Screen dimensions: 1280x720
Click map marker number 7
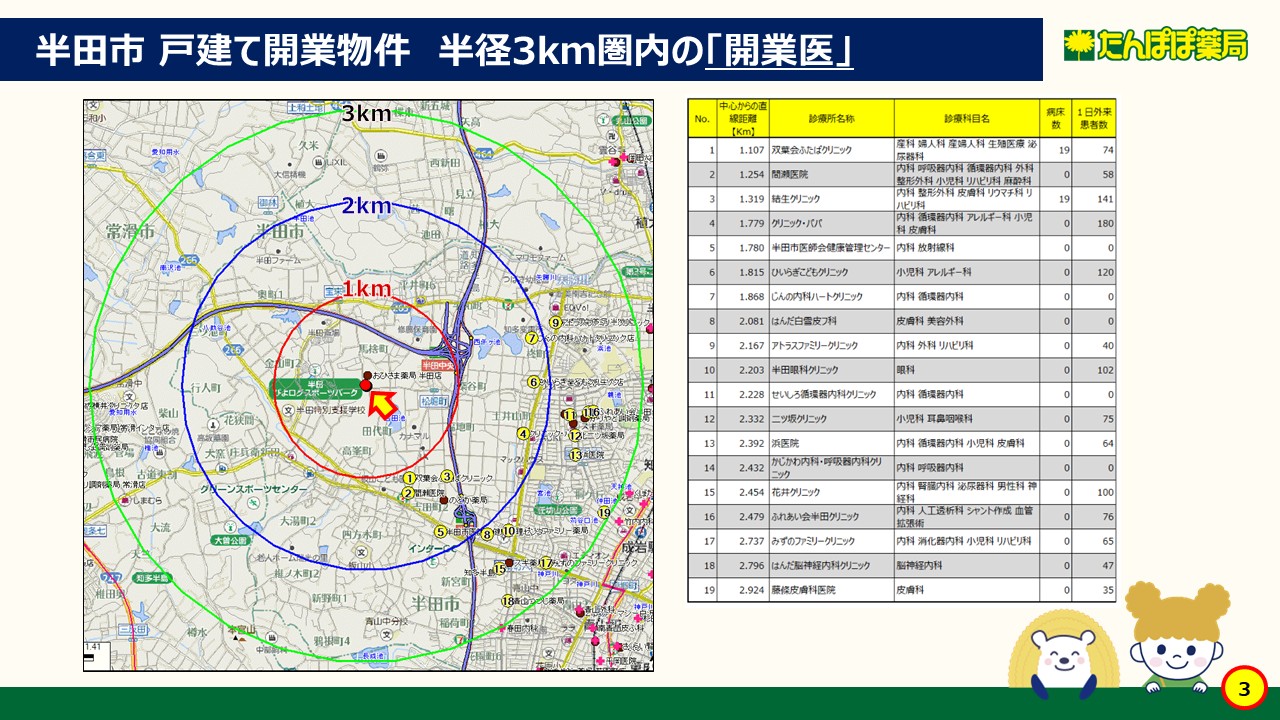point(532,338)
